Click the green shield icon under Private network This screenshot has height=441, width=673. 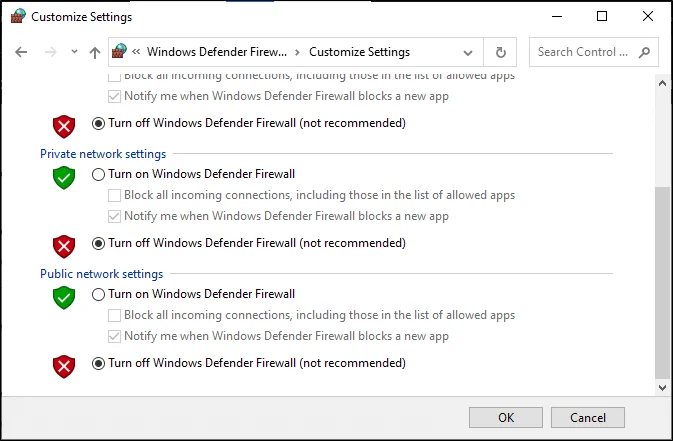click(x=64, y=177)
